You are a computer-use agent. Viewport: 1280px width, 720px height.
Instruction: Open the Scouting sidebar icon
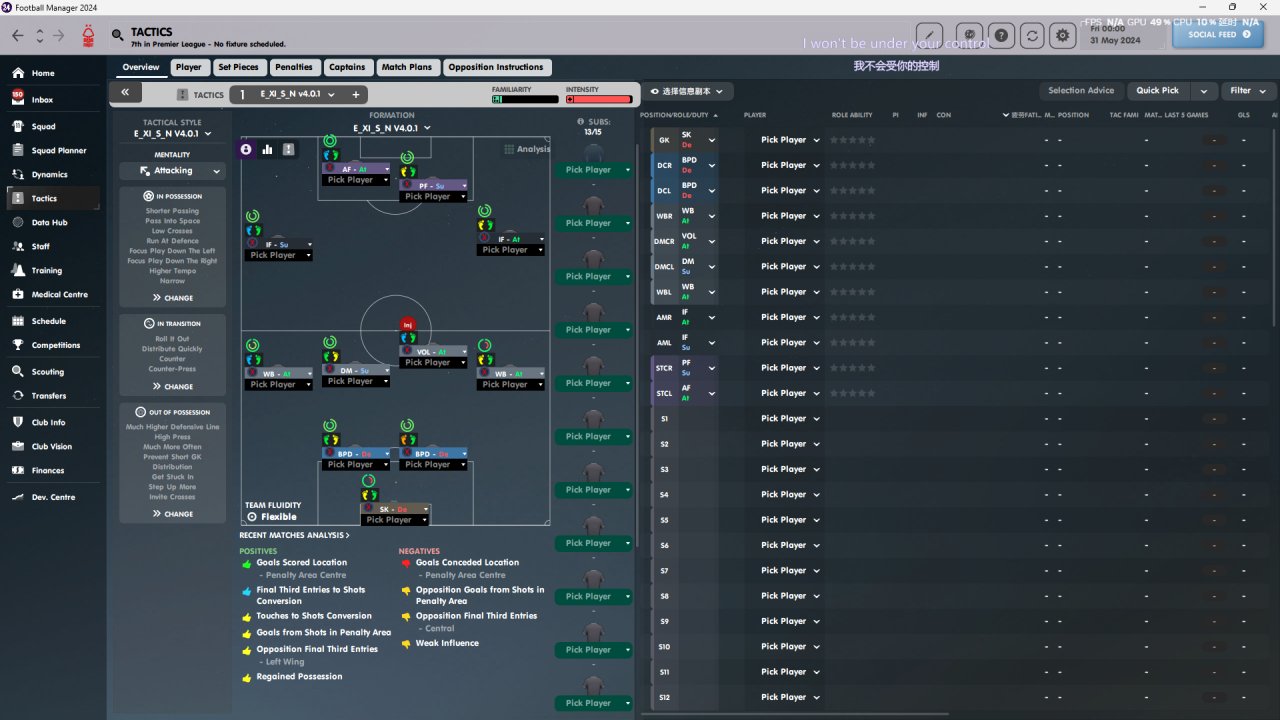point(17,371)
